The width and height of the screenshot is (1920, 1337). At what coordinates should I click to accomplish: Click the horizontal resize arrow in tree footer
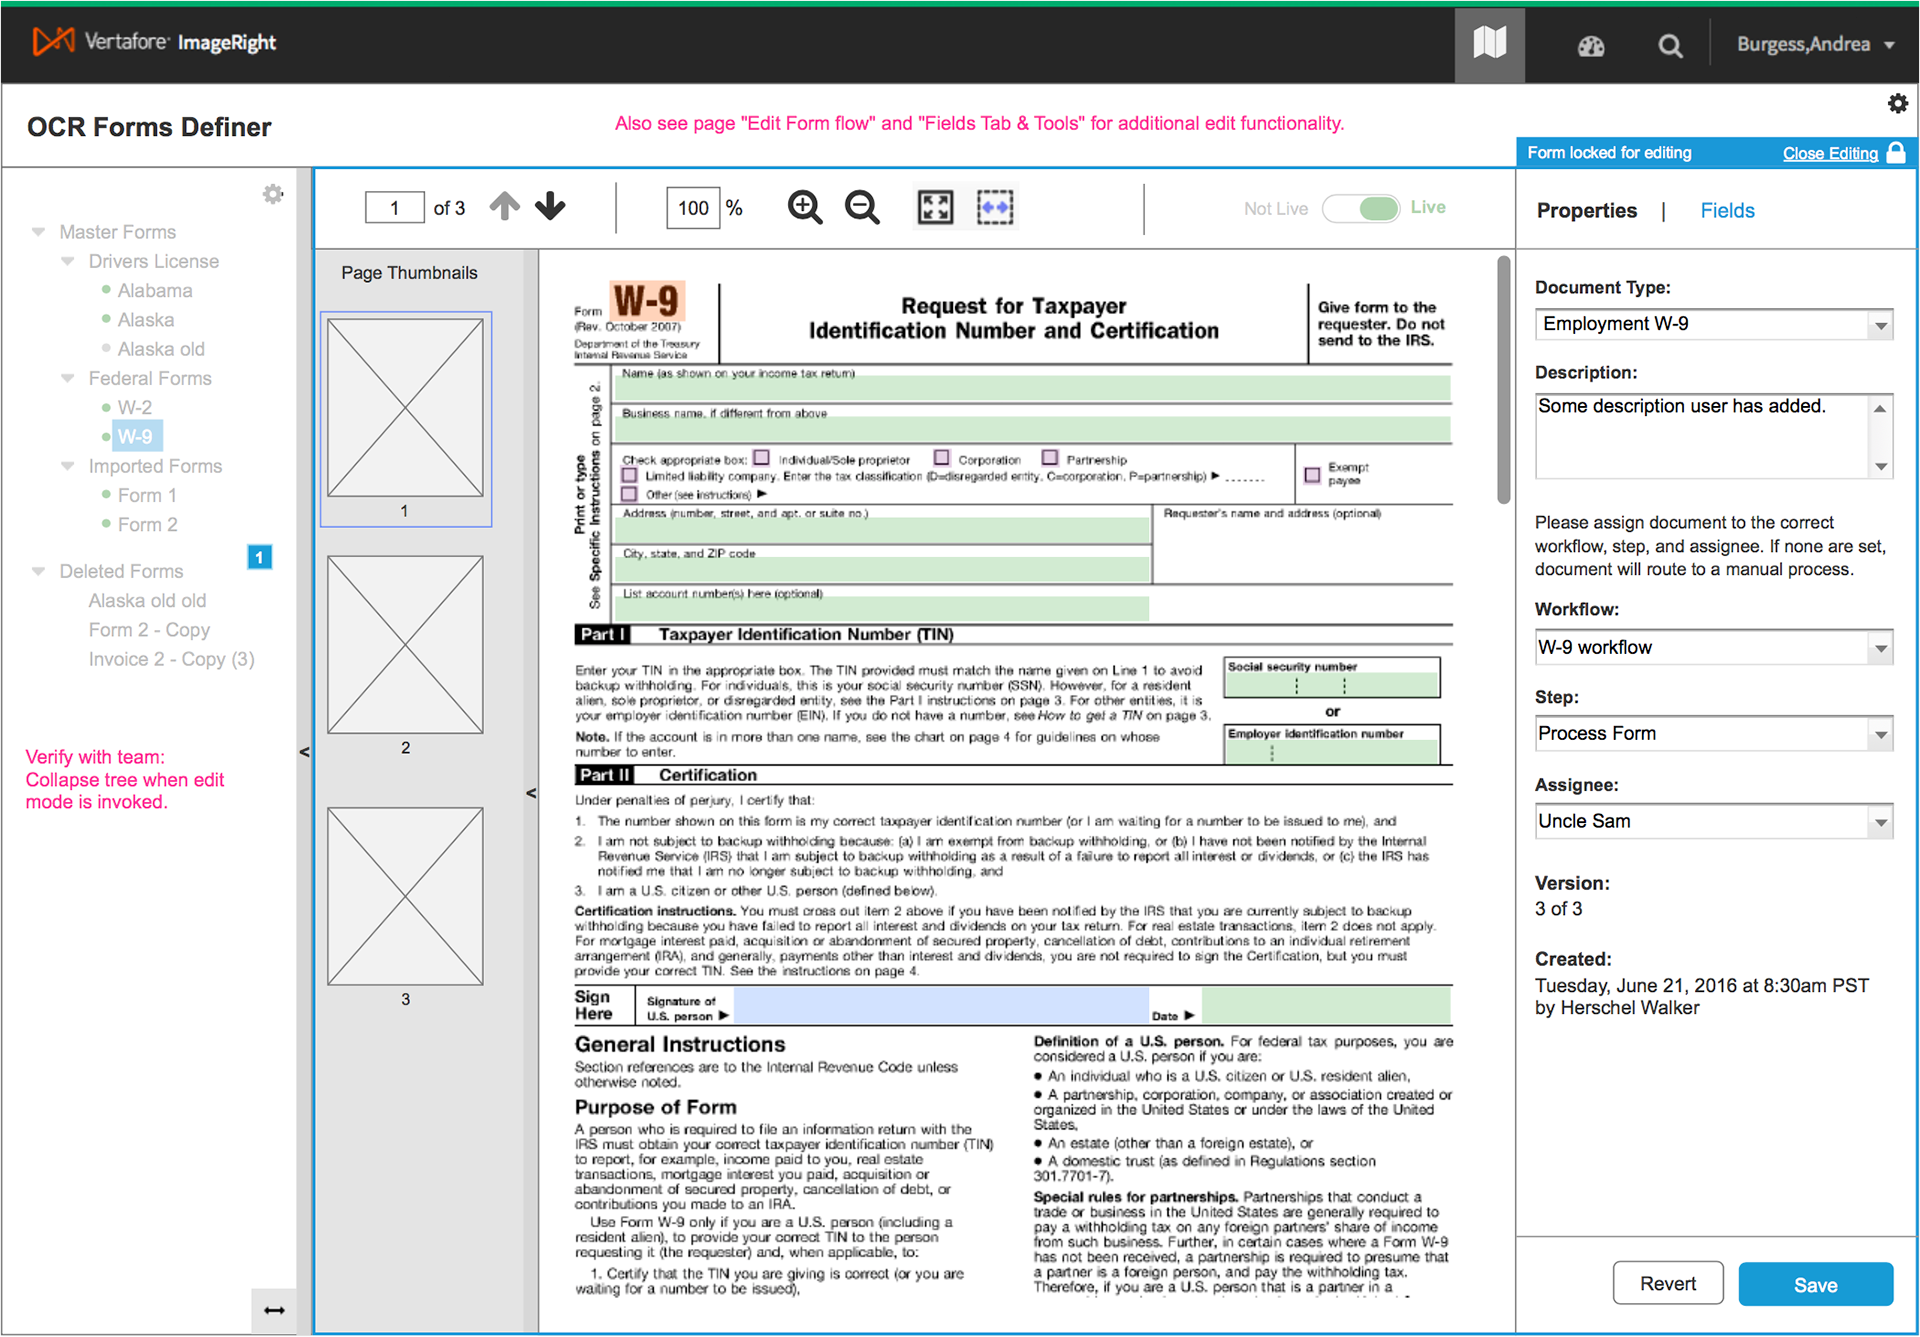[274, 1310]
